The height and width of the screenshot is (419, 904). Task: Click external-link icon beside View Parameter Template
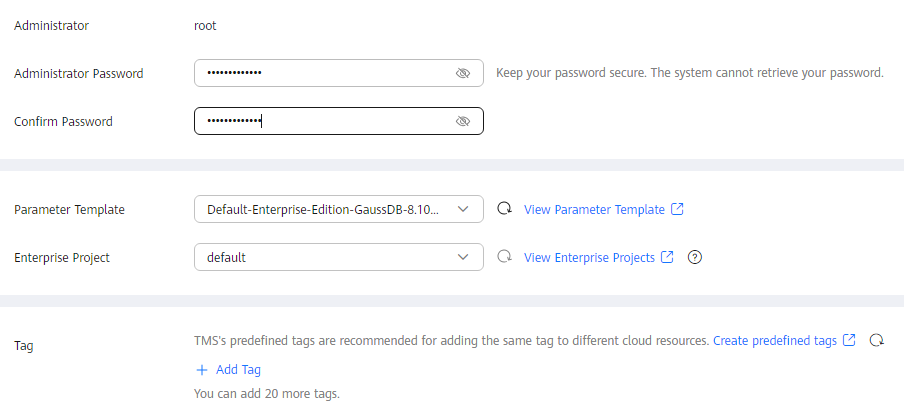point(677,209)
